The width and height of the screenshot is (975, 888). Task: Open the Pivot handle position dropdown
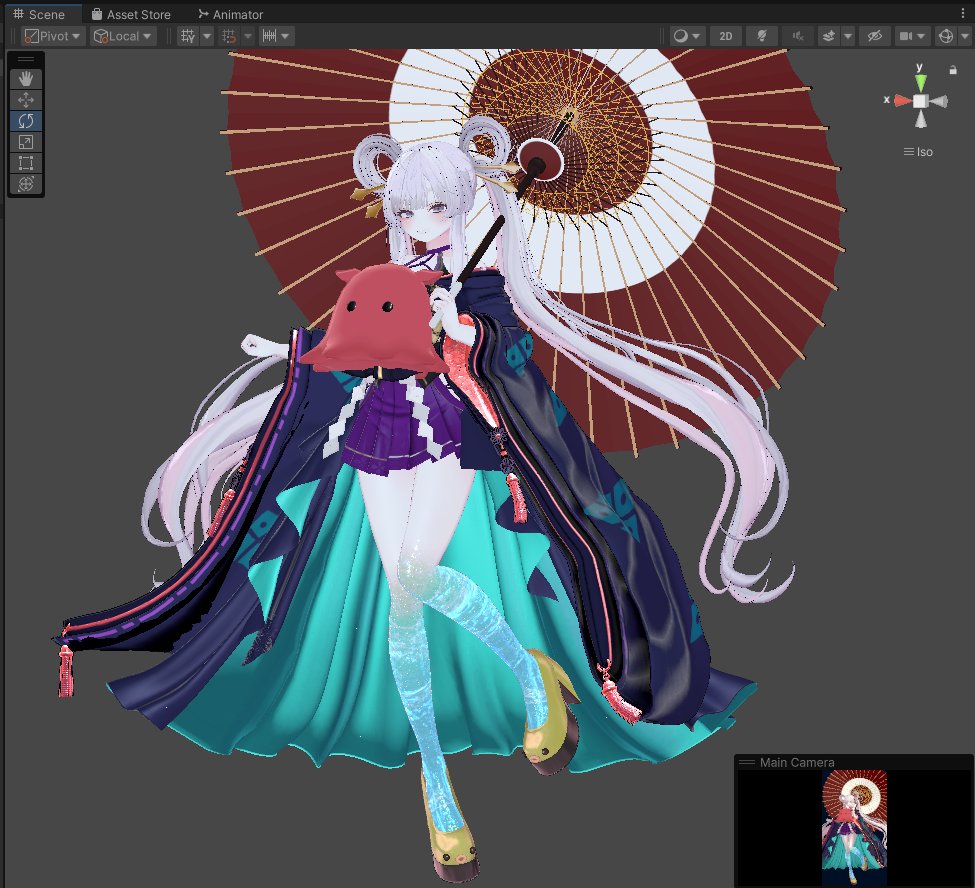pos(53,36)
